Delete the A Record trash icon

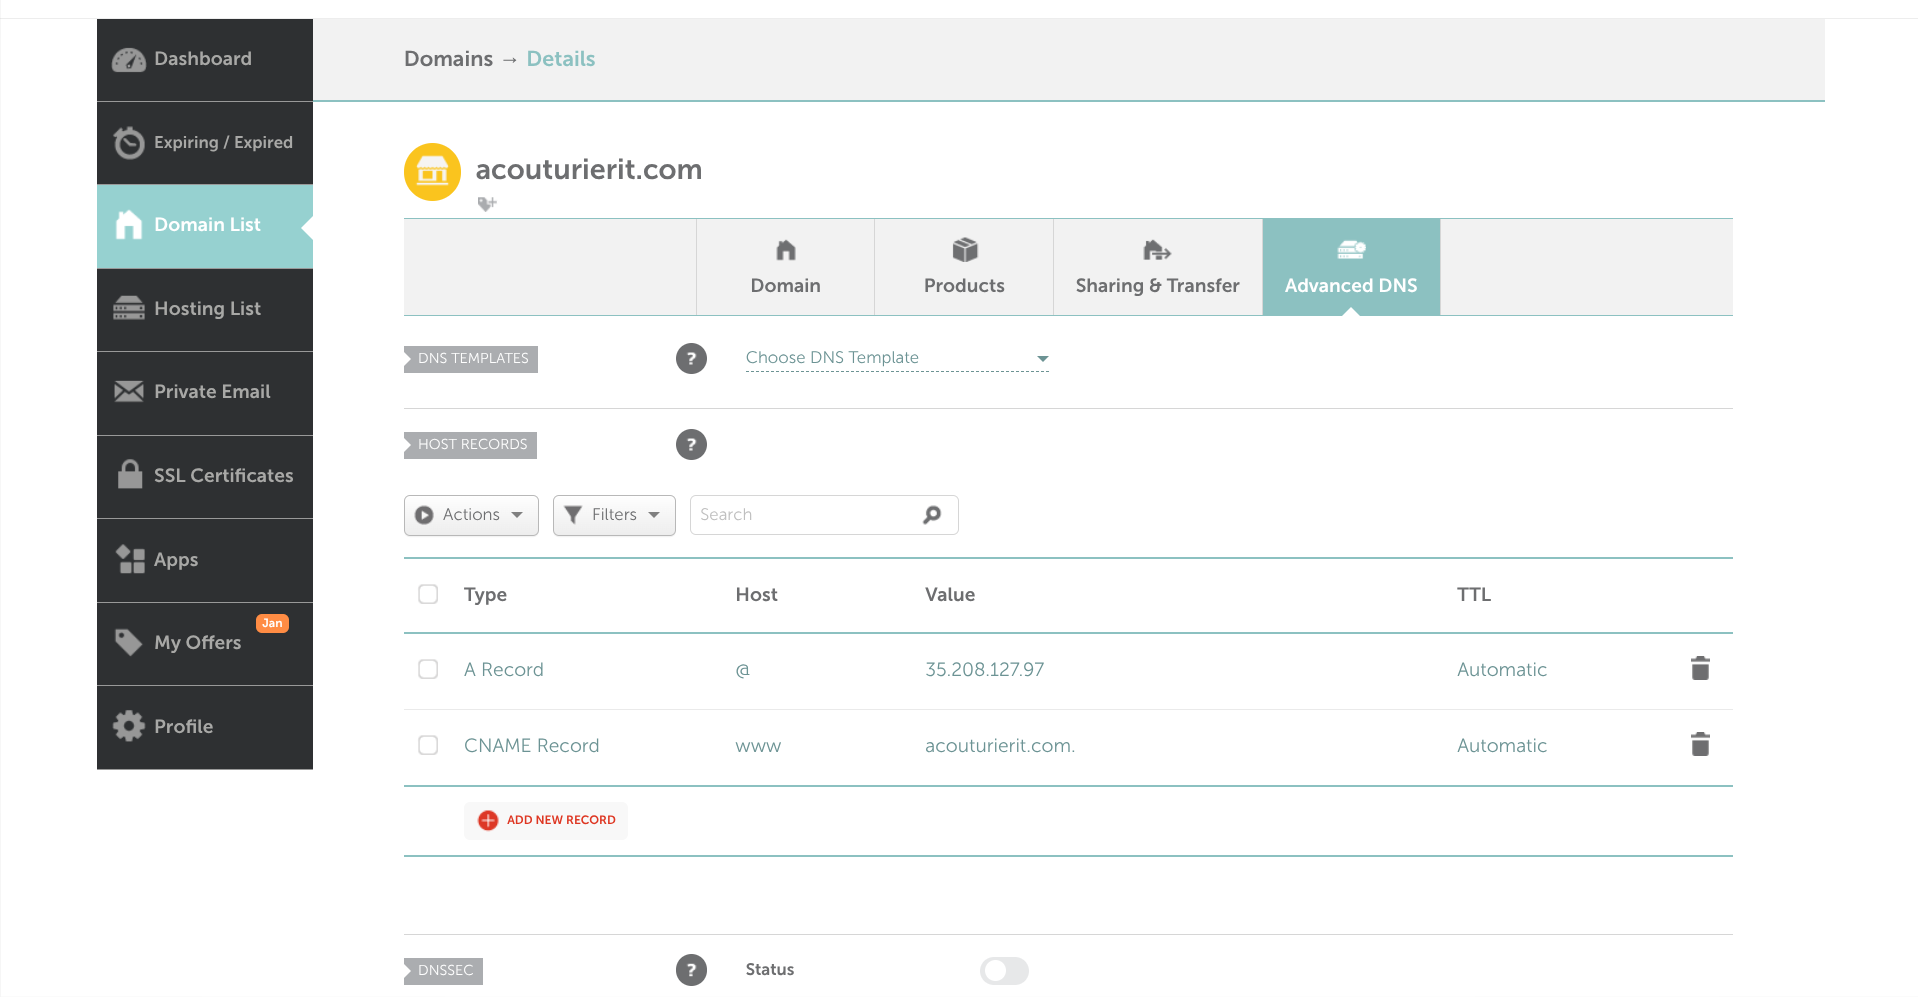[1700, 668]
